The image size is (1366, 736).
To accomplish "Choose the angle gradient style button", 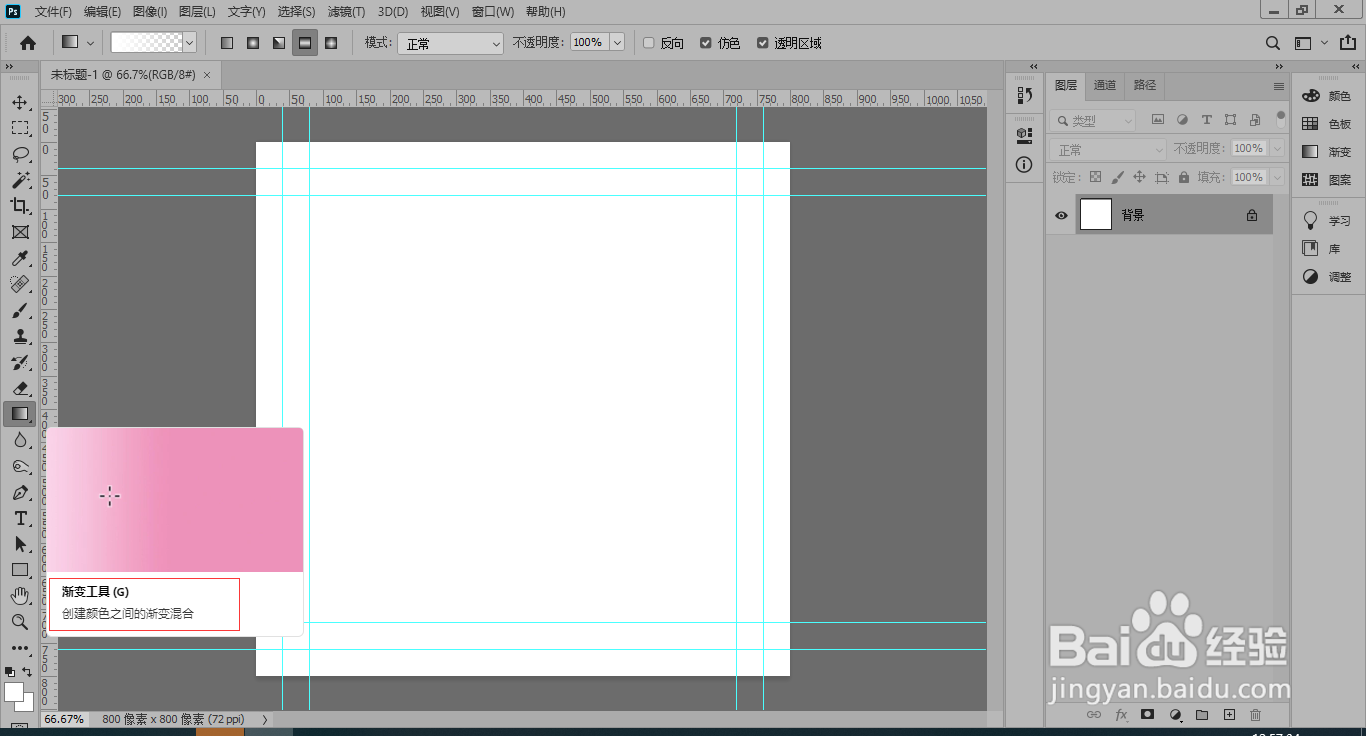I will click(279, 43).
